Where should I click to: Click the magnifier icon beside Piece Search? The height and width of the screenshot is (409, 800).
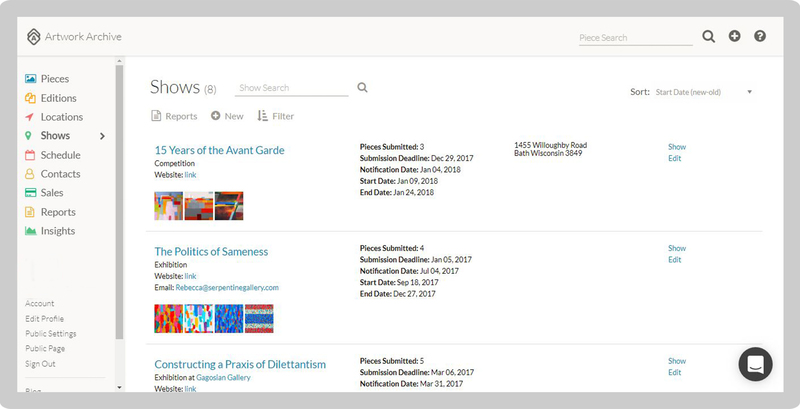coord(708,37)
